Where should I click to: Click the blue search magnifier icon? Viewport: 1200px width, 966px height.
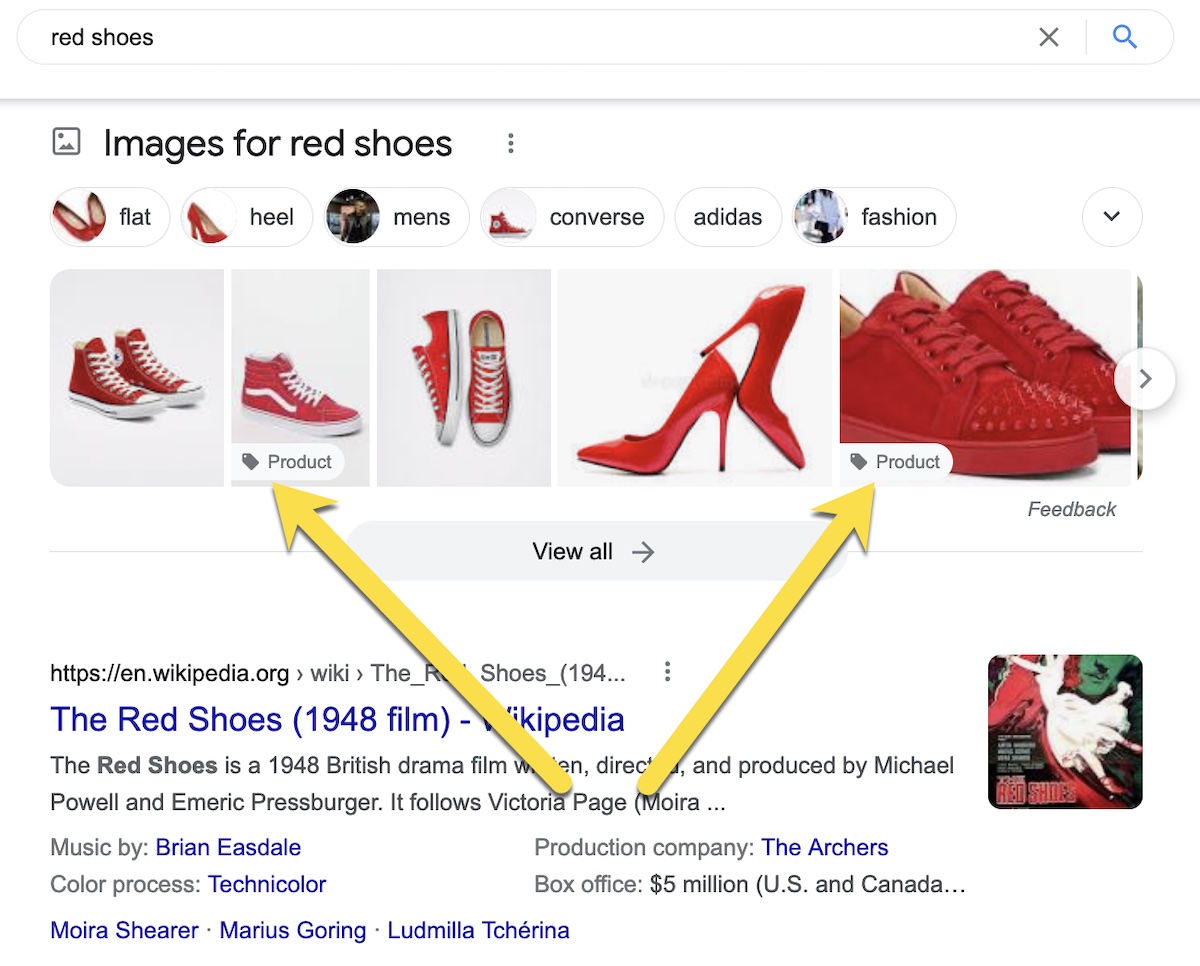click(x=1125, y=38)
